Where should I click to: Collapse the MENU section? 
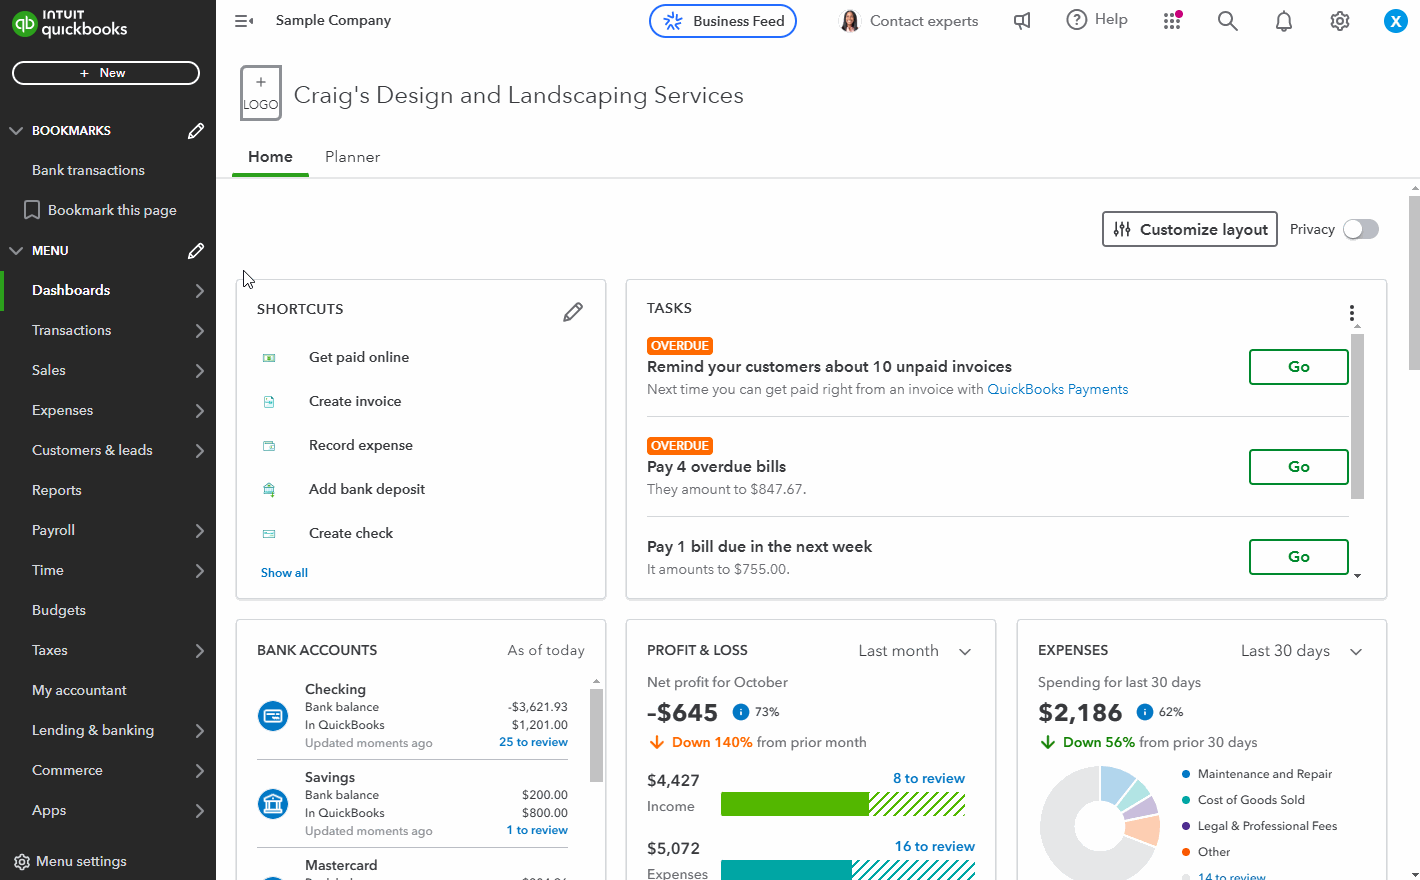[x=16, y=251]
